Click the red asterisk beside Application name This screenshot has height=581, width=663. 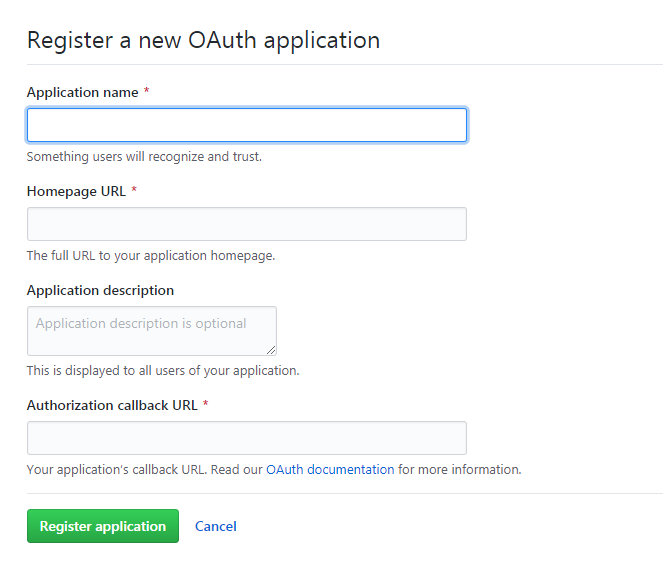[147, 92]
